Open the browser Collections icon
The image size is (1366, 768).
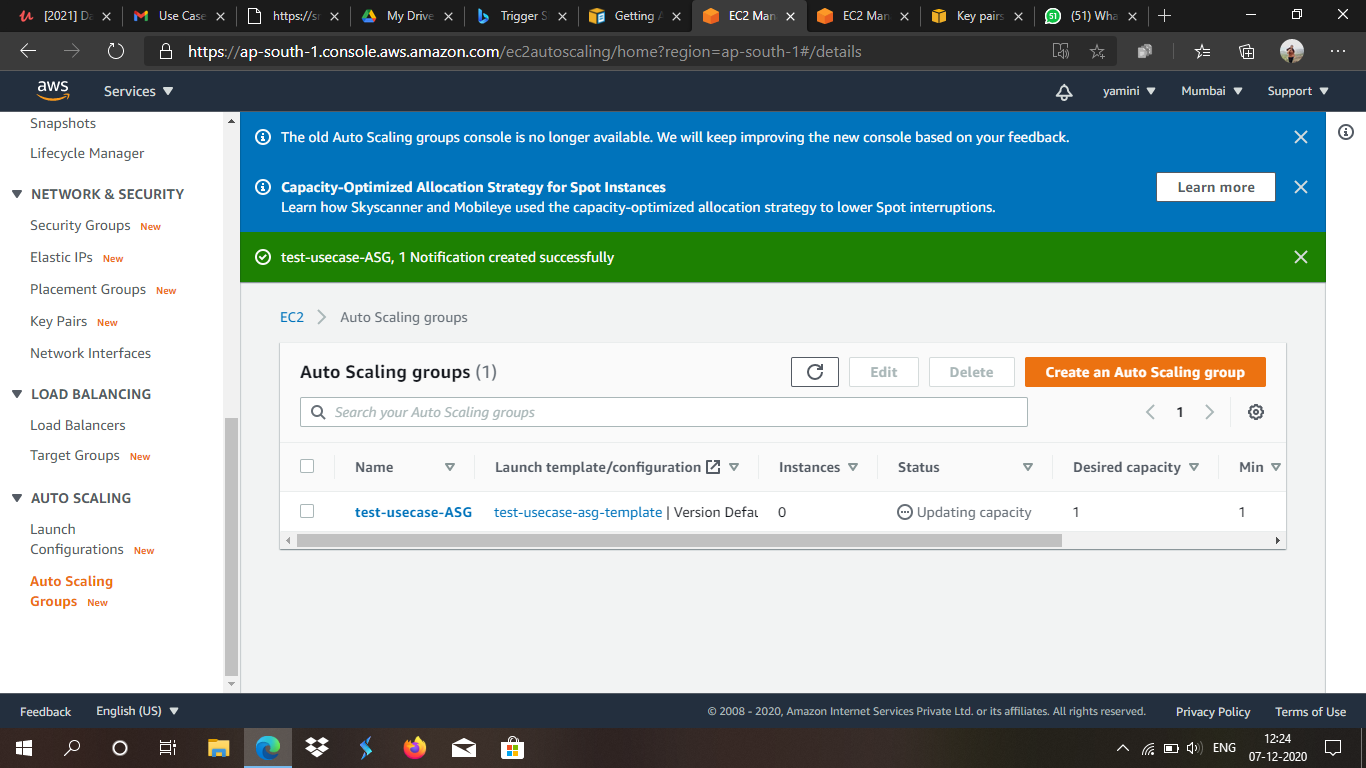tap(1247, 51)
